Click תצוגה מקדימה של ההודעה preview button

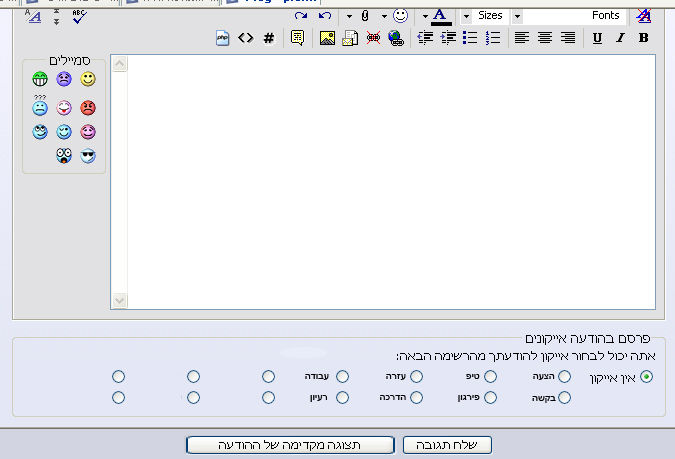pos(290,445)
